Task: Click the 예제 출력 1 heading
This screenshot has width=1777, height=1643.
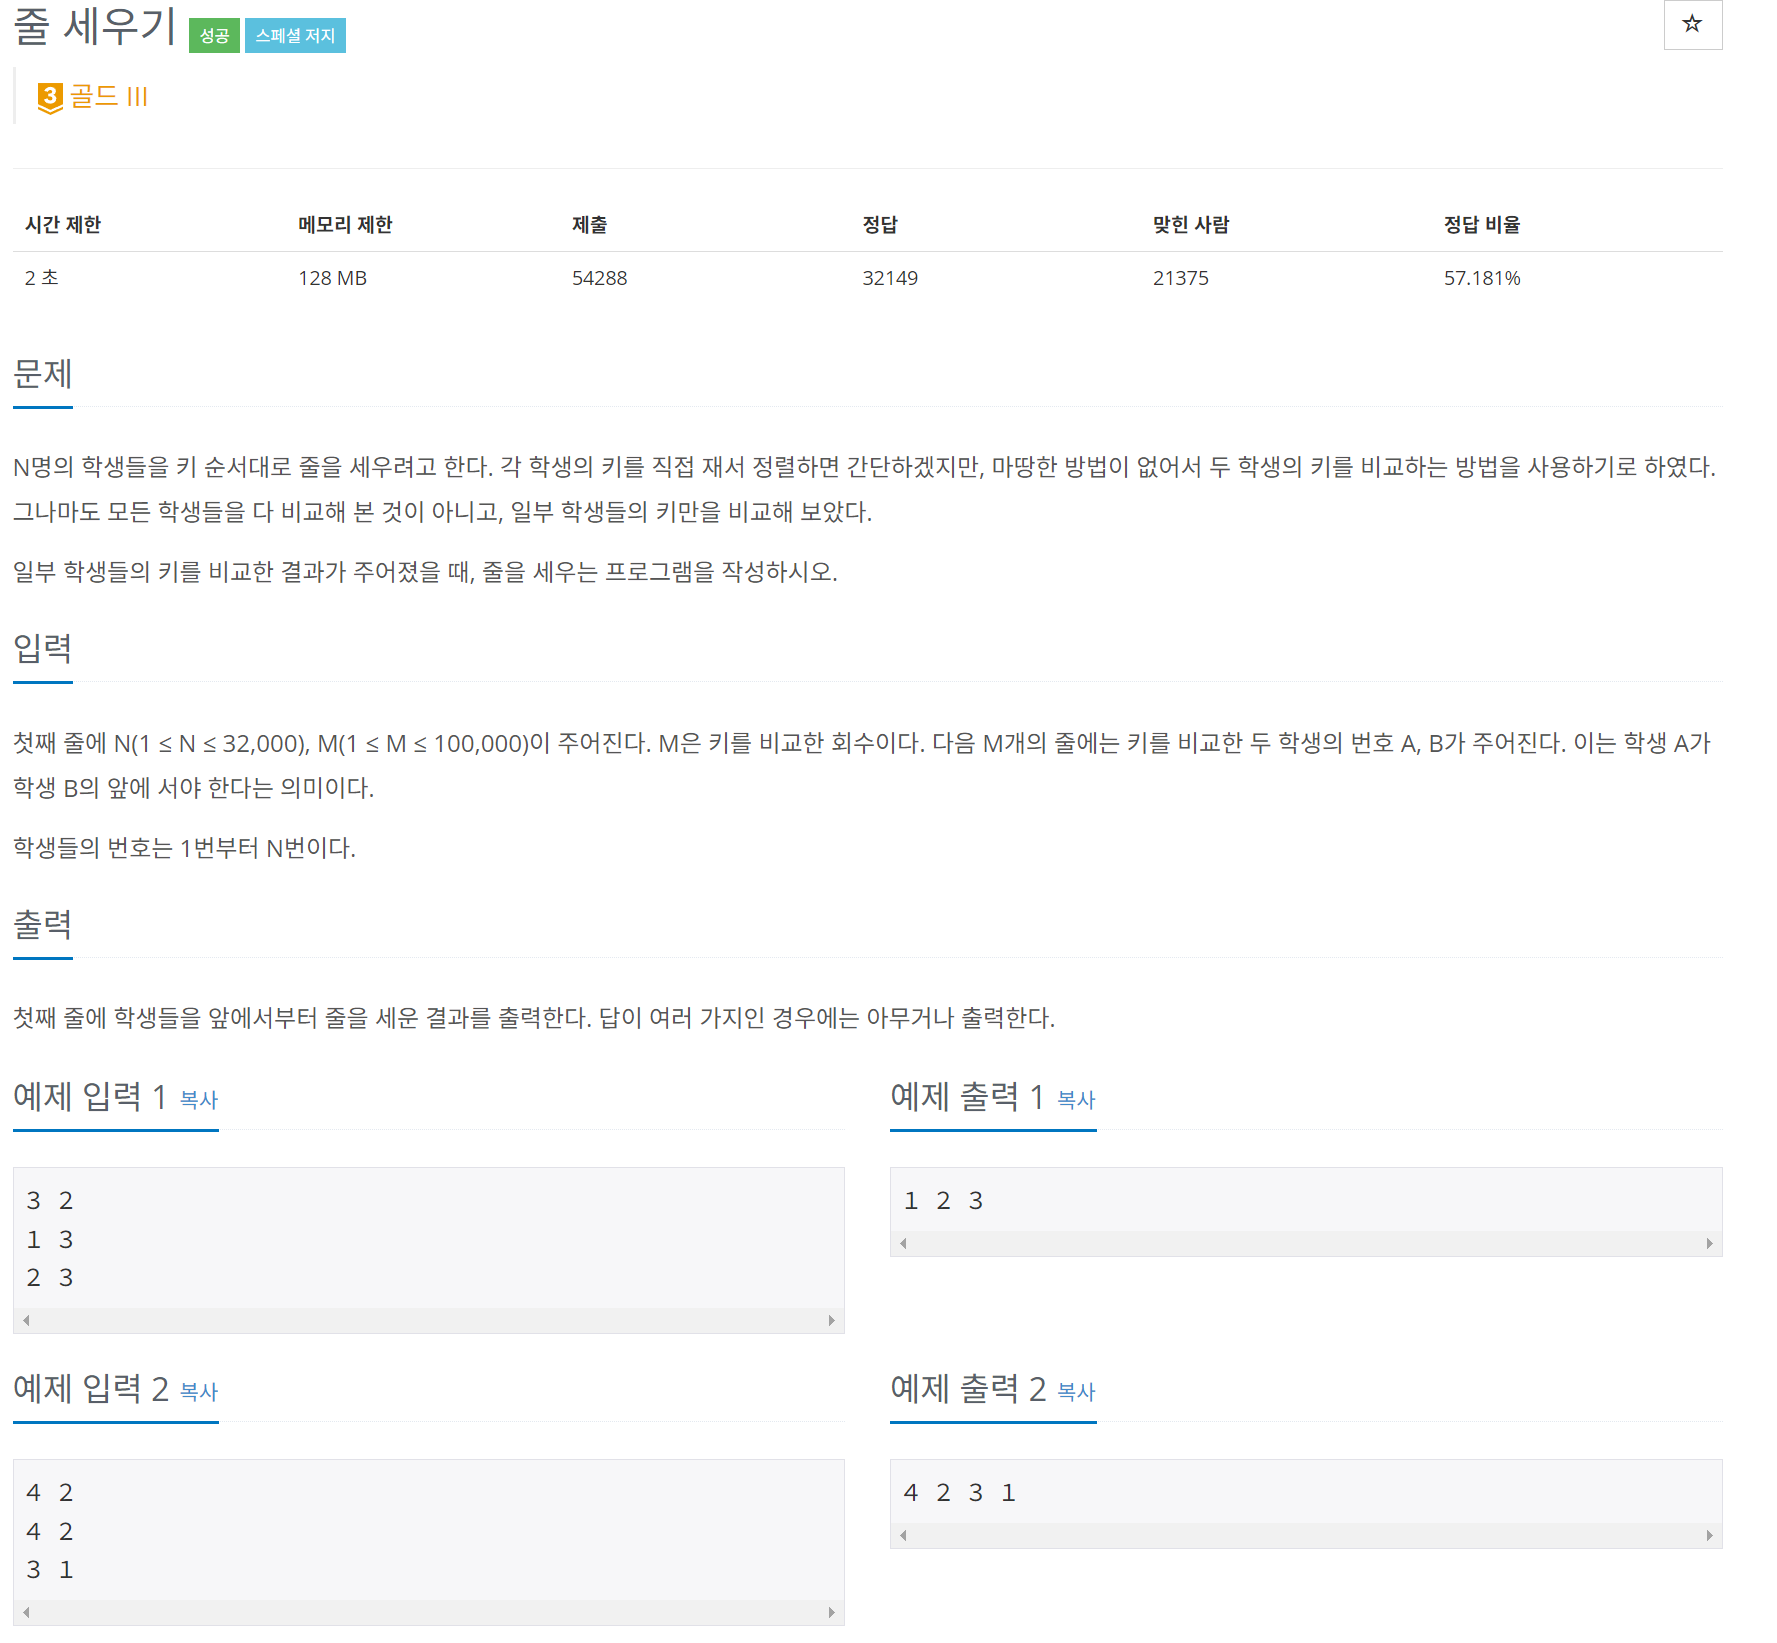Action: (x=967, y=1097)
